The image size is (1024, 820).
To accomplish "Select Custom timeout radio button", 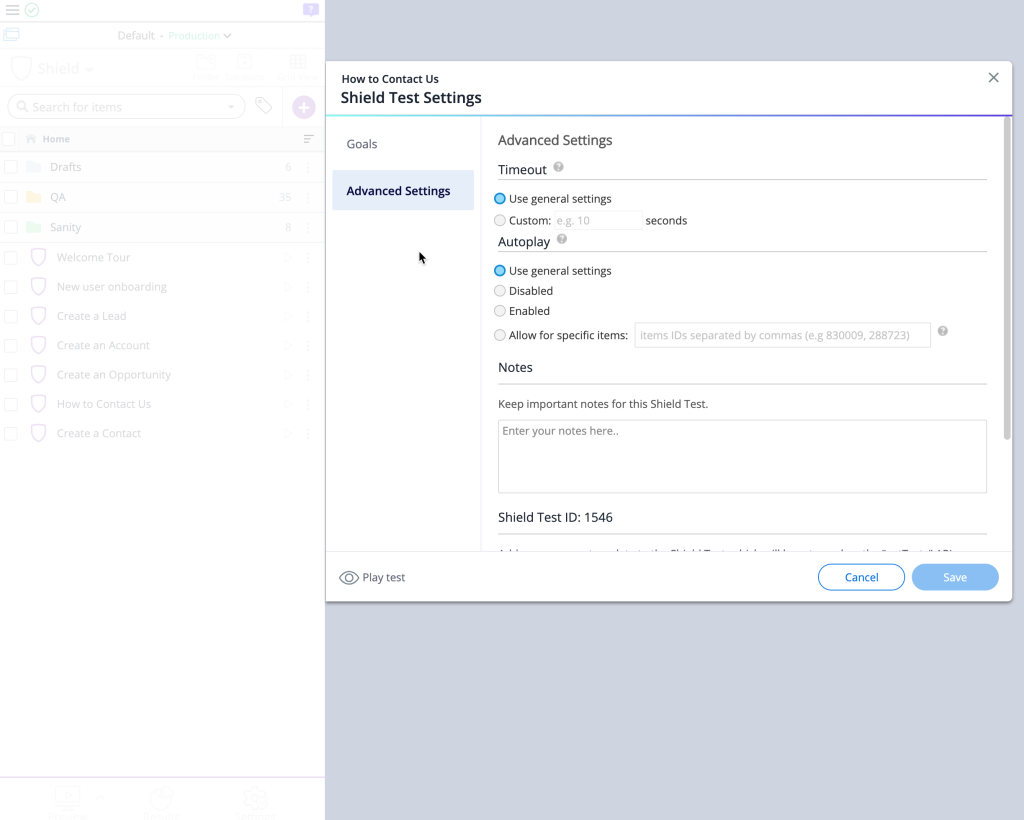I will 500,220.
